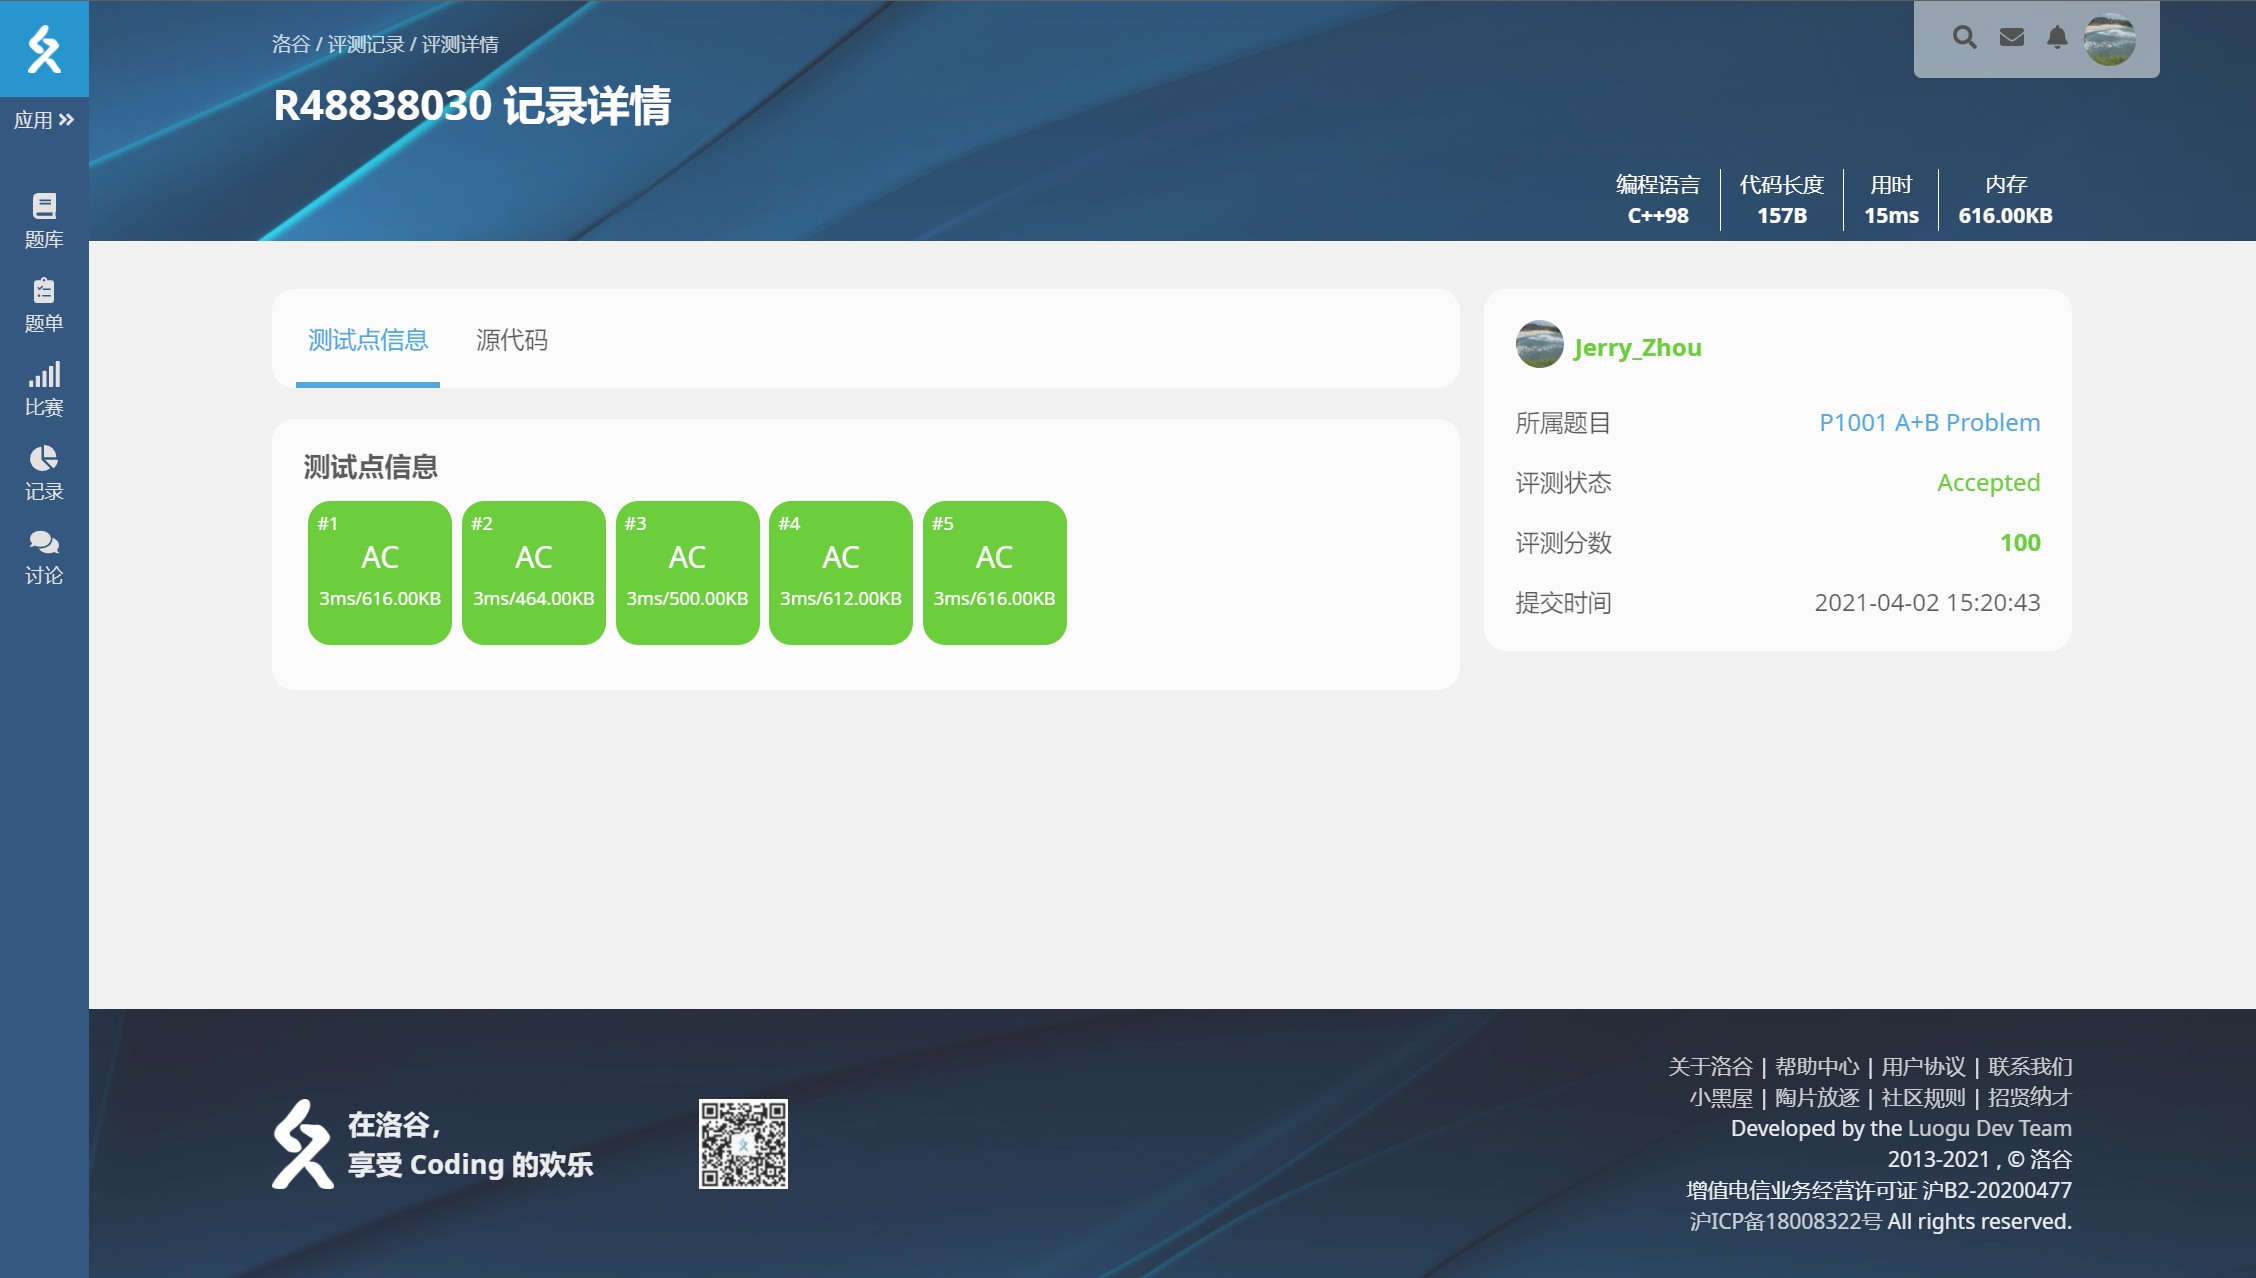Click the footer QR code image
The width and height of the screenshot is (2256, 1278).
(743, 1143)
